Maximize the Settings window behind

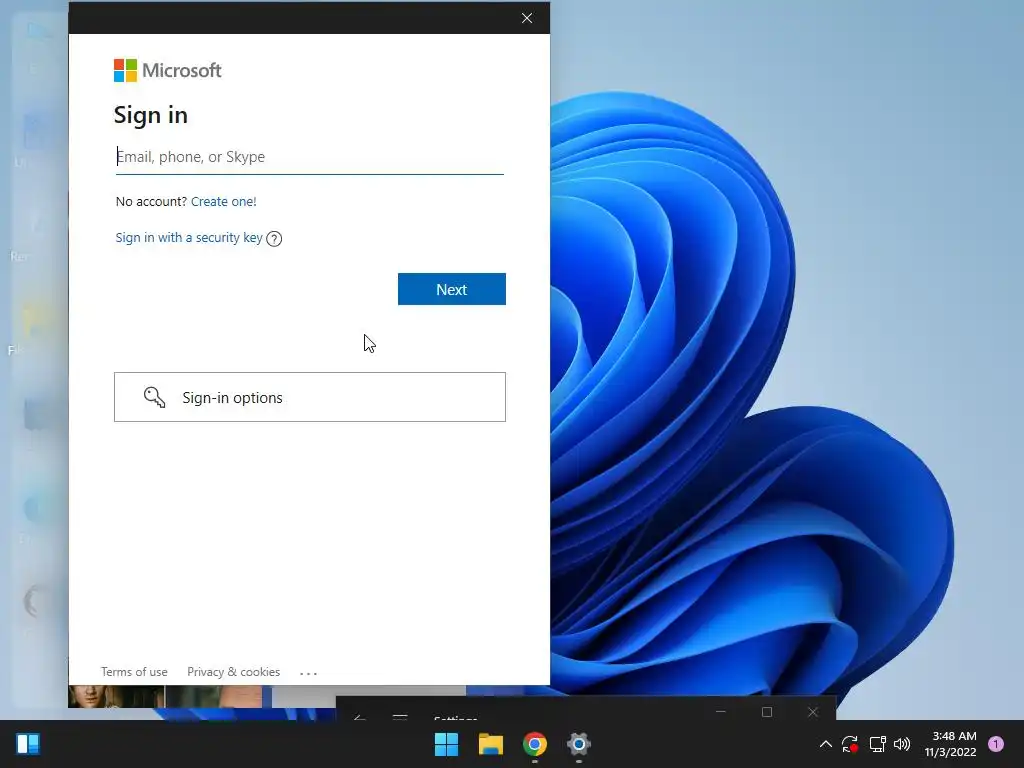[767, 712]
